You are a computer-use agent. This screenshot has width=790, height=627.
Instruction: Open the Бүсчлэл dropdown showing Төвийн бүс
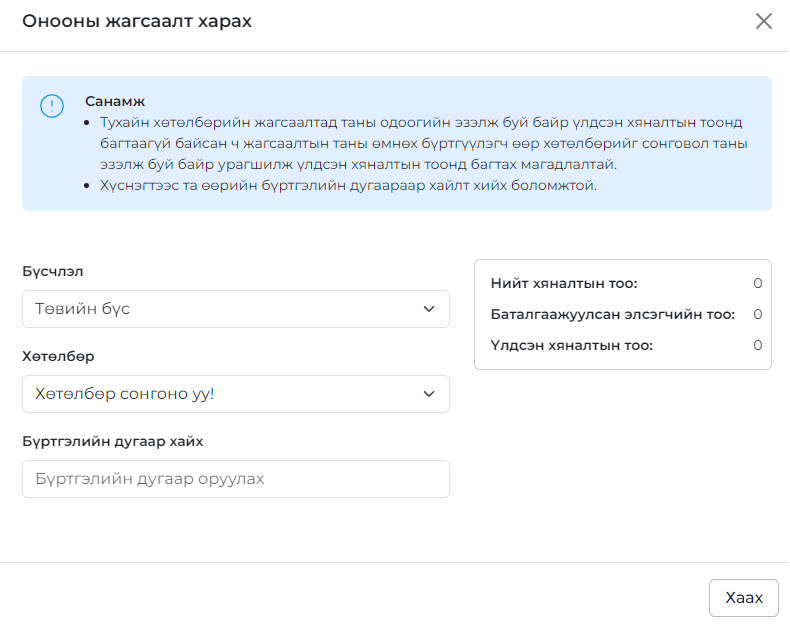[x=236, y=309]
